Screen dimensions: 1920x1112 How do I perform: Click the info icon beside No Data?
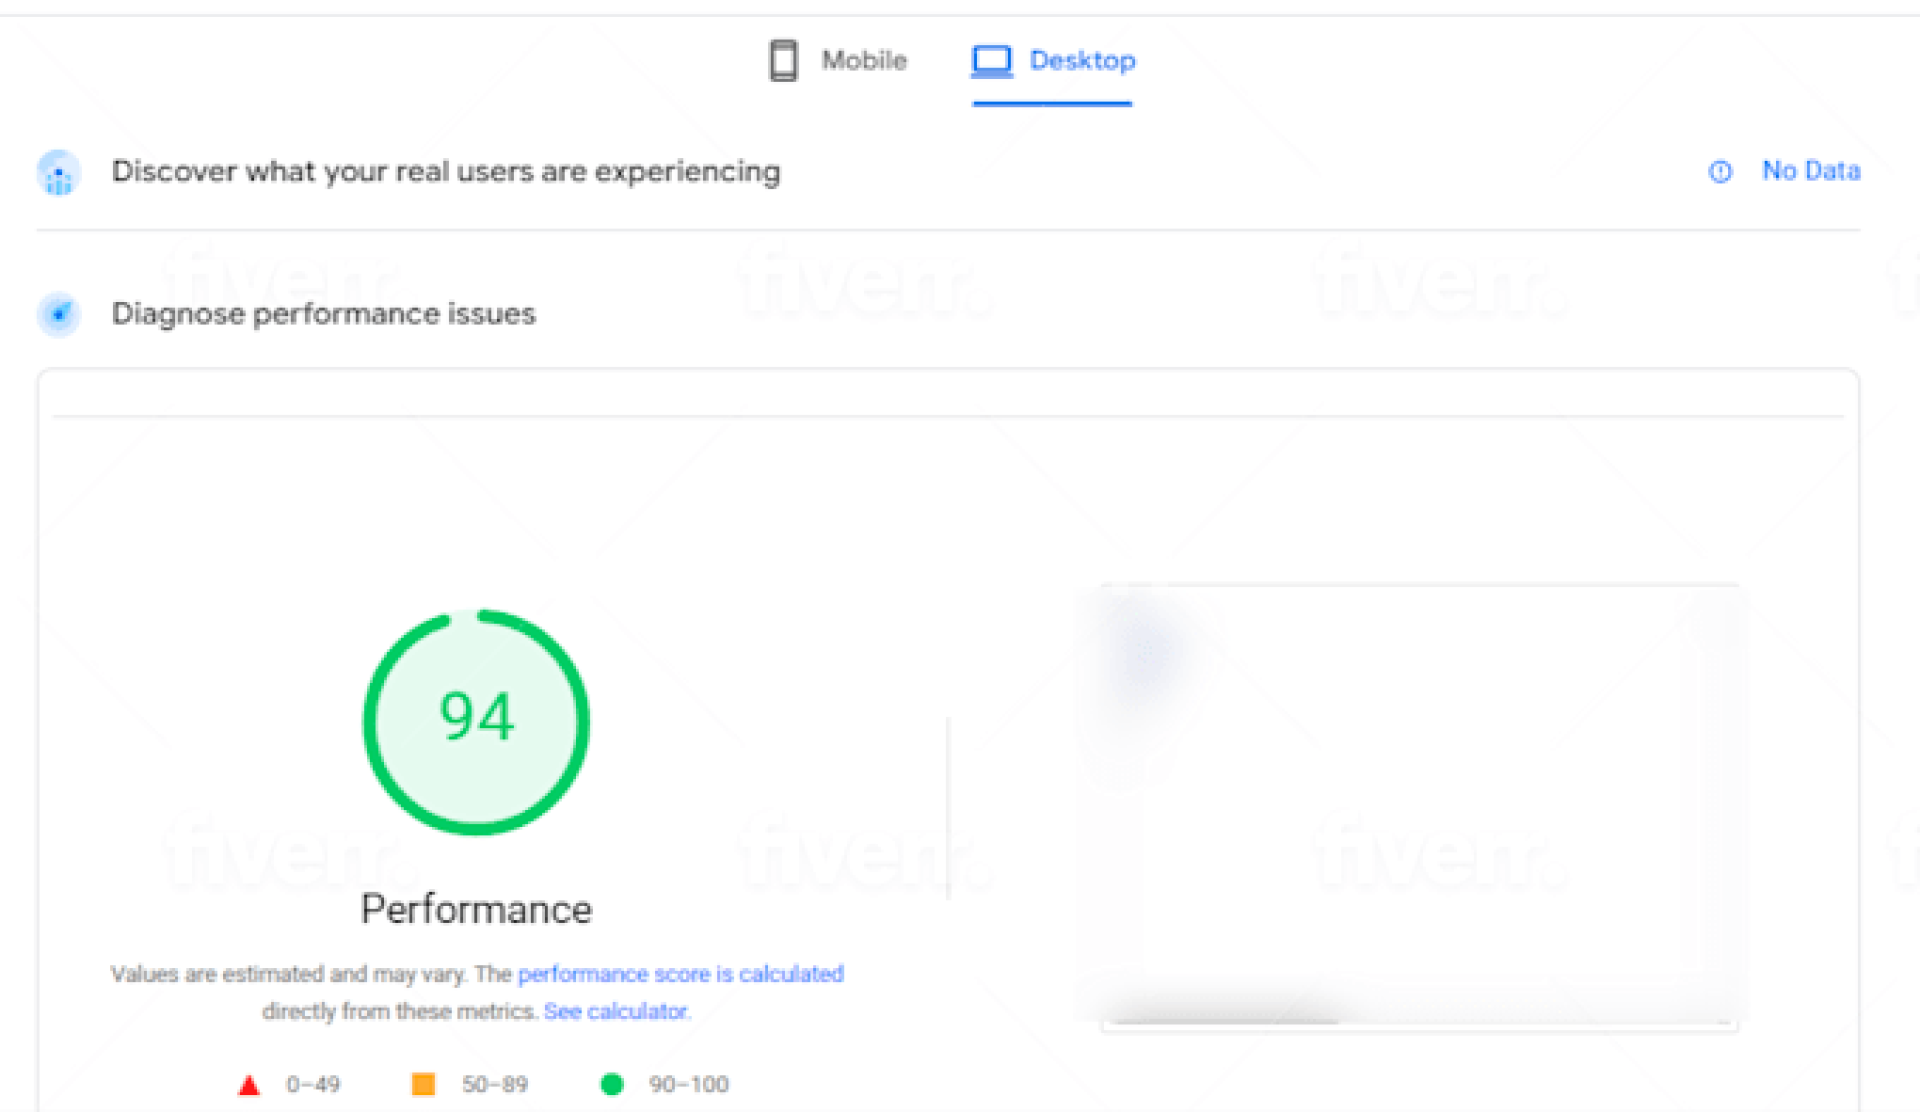click(1720, 172)
